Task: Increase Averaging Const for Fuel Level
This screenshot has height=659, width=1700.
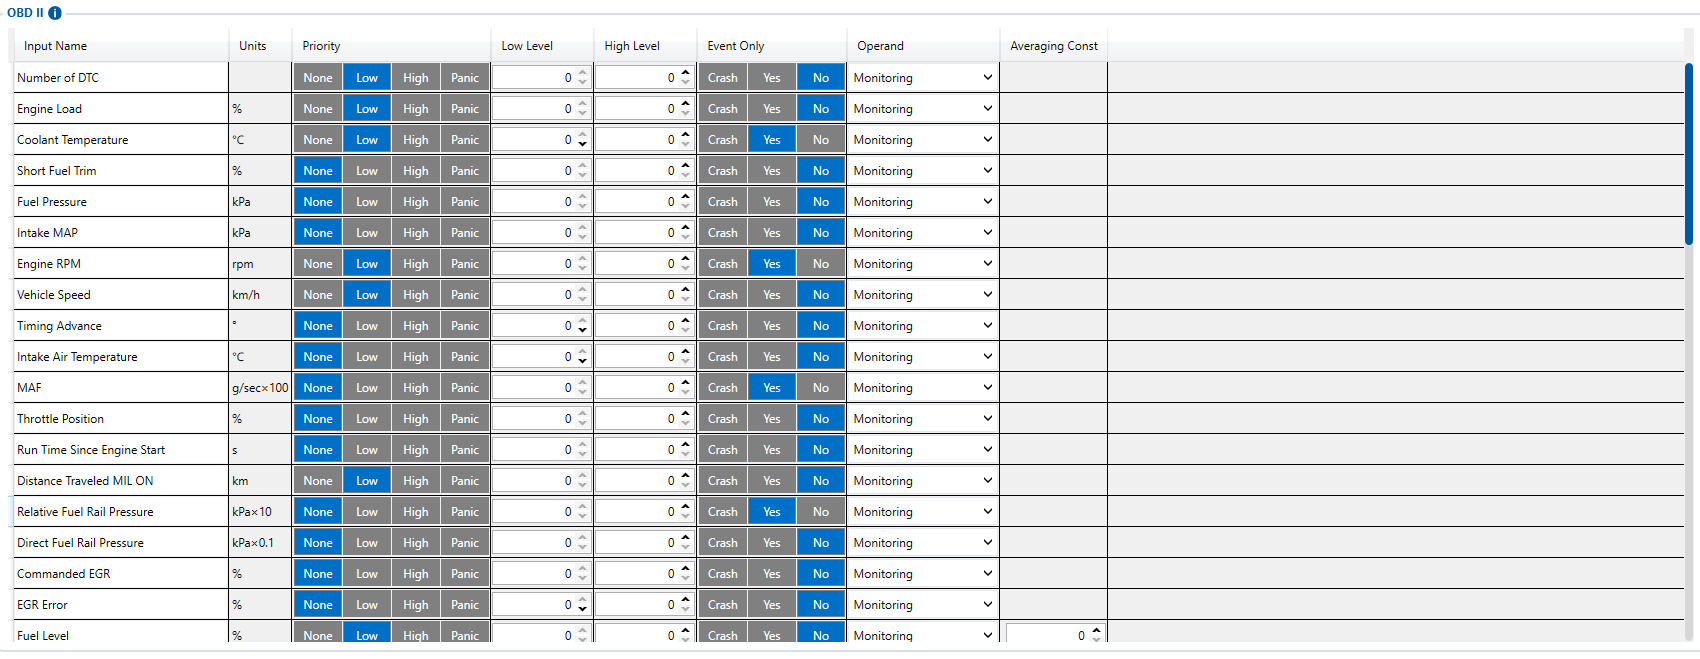Action: [1097, 631]
